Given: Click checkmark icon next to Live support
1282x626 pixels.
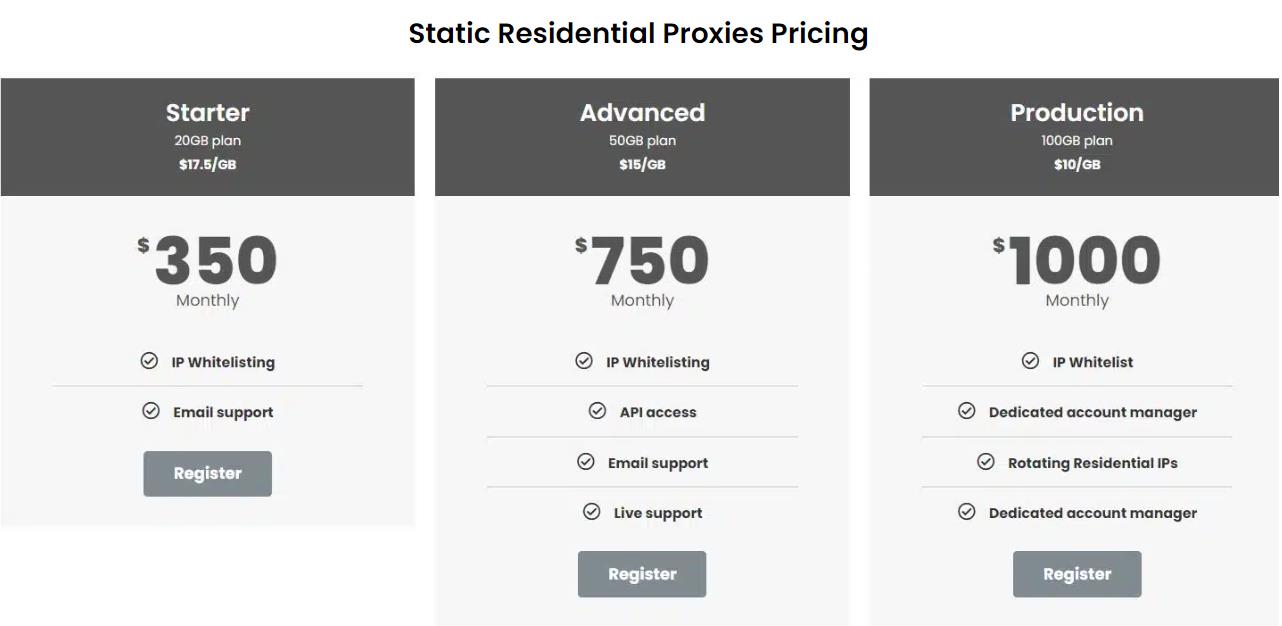Looking at the screenshot, I should tap(592, 512).
